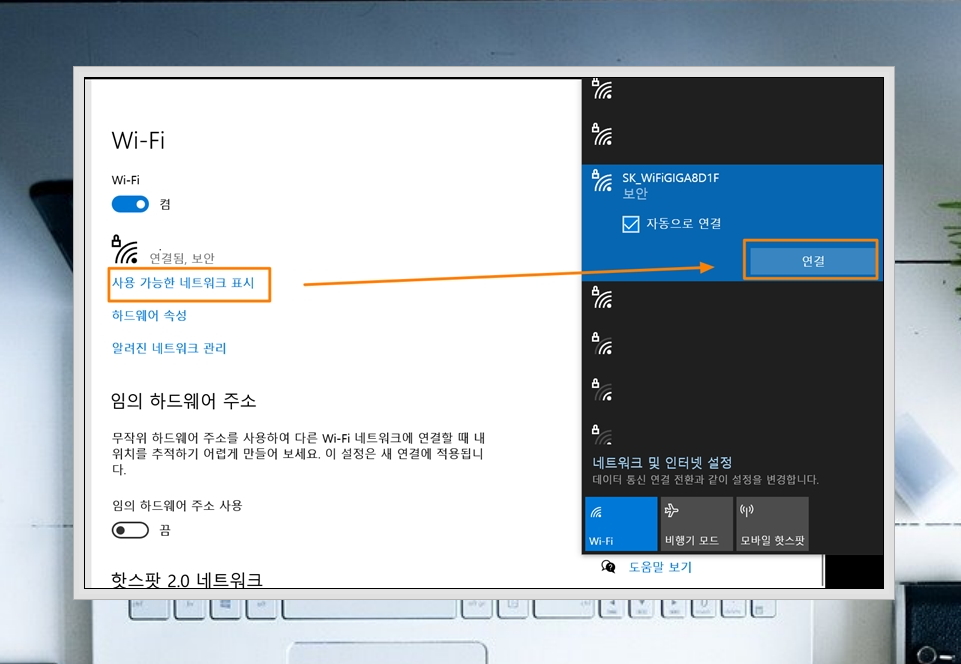The width and height of the screenshot is (961, 664).
Task: Enable the 임의 하드웨어 주소 사용 toggle
Action: (130, 530)
